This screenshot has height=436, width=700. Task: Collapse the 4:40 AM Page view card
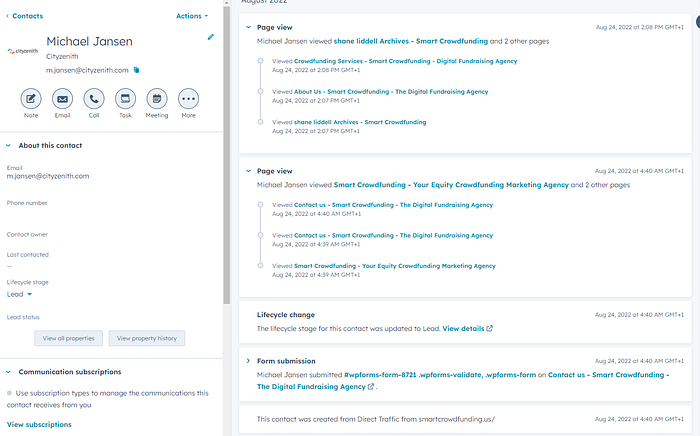[x=249, y=171]
